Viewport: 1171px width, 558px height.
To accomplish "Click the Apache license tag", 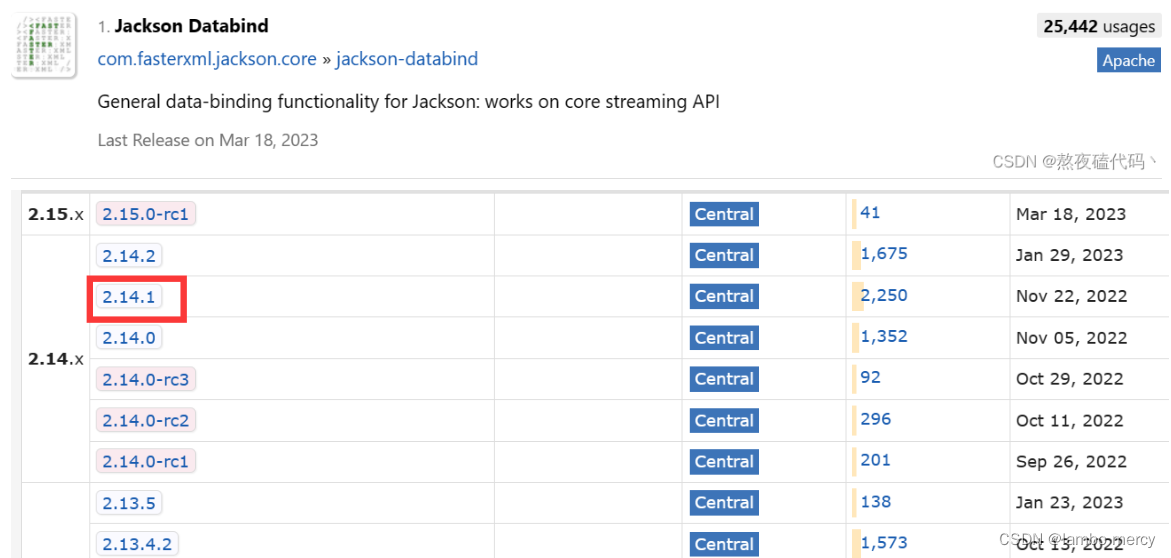I will (1128, 61).
